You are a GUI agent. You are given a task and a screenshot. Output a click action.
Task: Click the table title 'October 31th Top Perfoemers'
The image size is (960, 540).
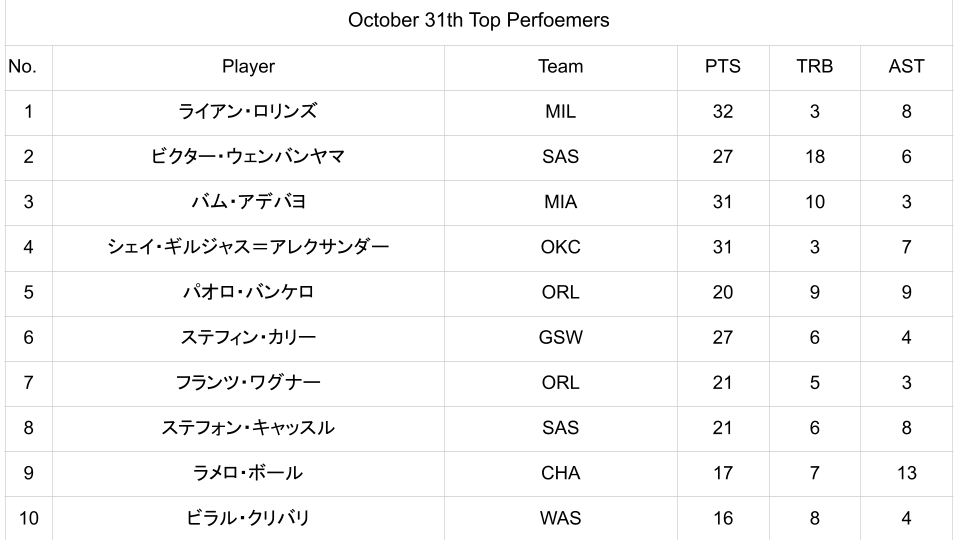coord(478,21)
